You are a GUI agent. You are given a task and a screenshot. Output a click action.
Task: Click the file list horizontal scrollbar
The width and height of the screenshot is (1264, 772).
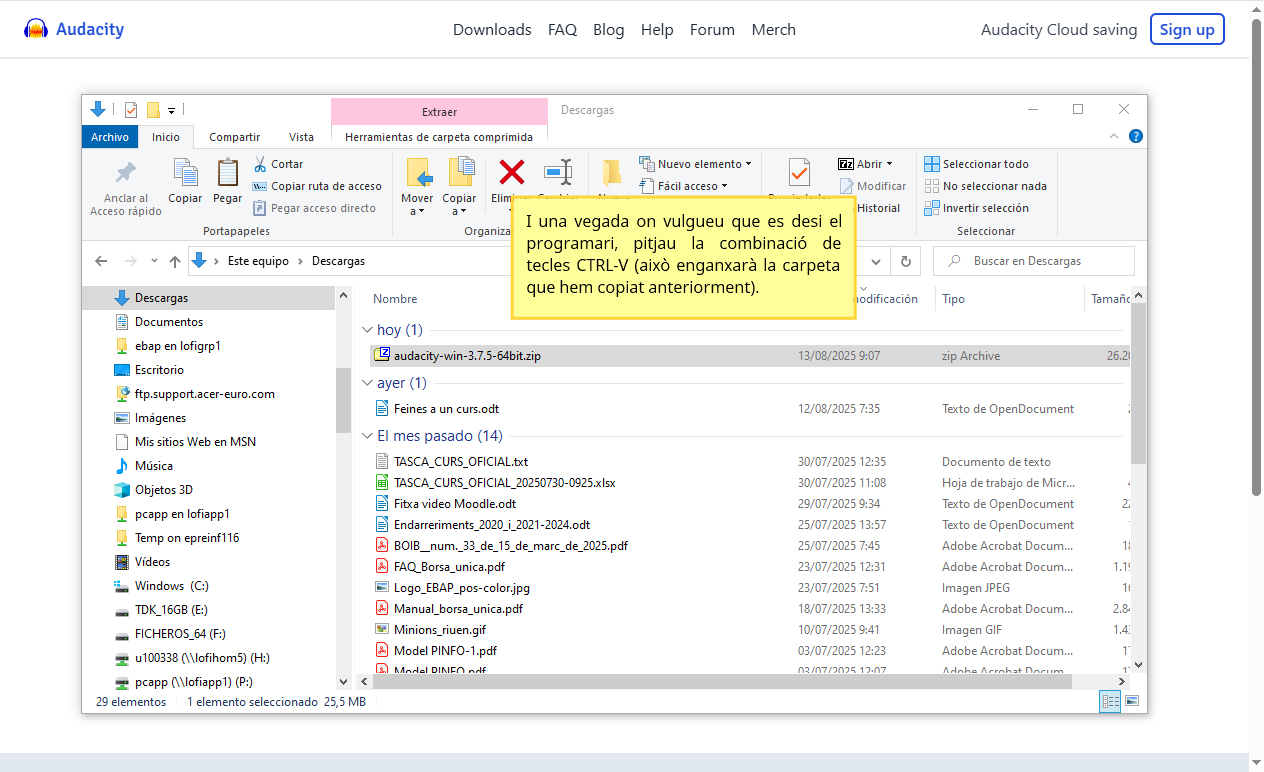tap(722, 681)
